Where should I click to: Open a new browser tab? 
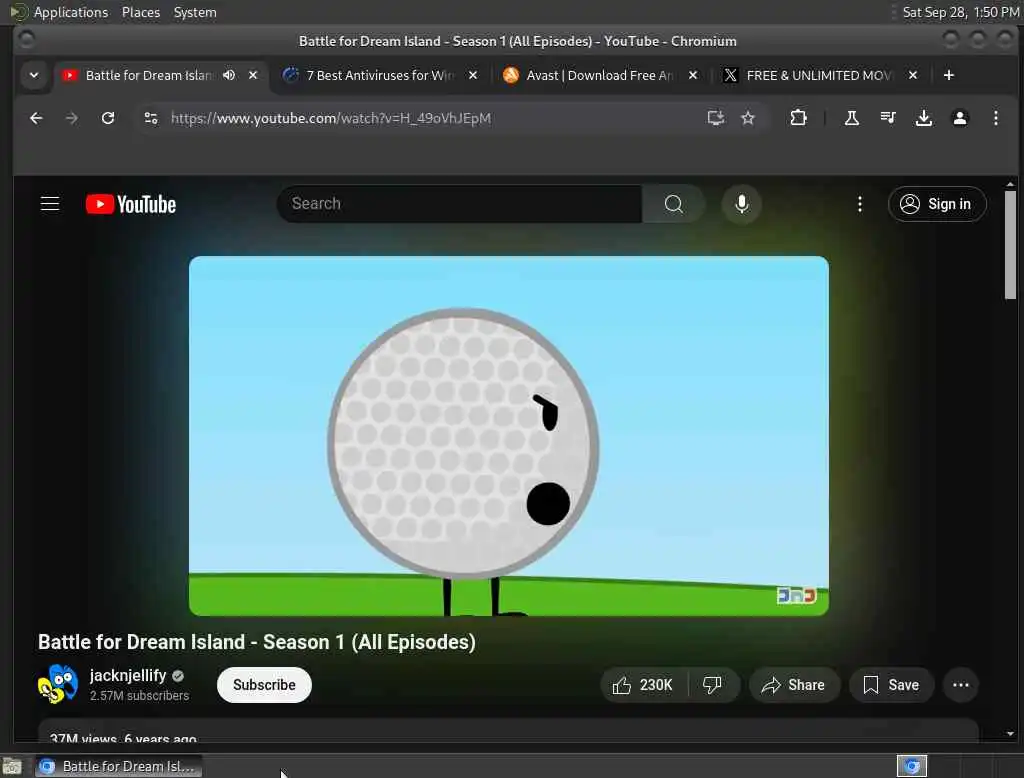(x=948, y=75)
